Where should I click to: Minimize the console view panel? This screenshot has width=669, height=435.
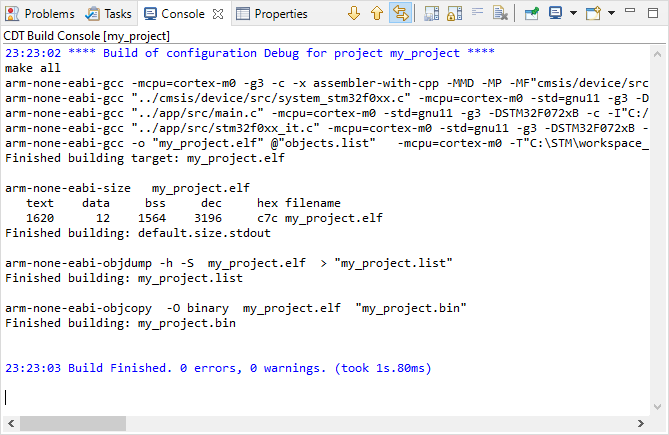[630, 10]
